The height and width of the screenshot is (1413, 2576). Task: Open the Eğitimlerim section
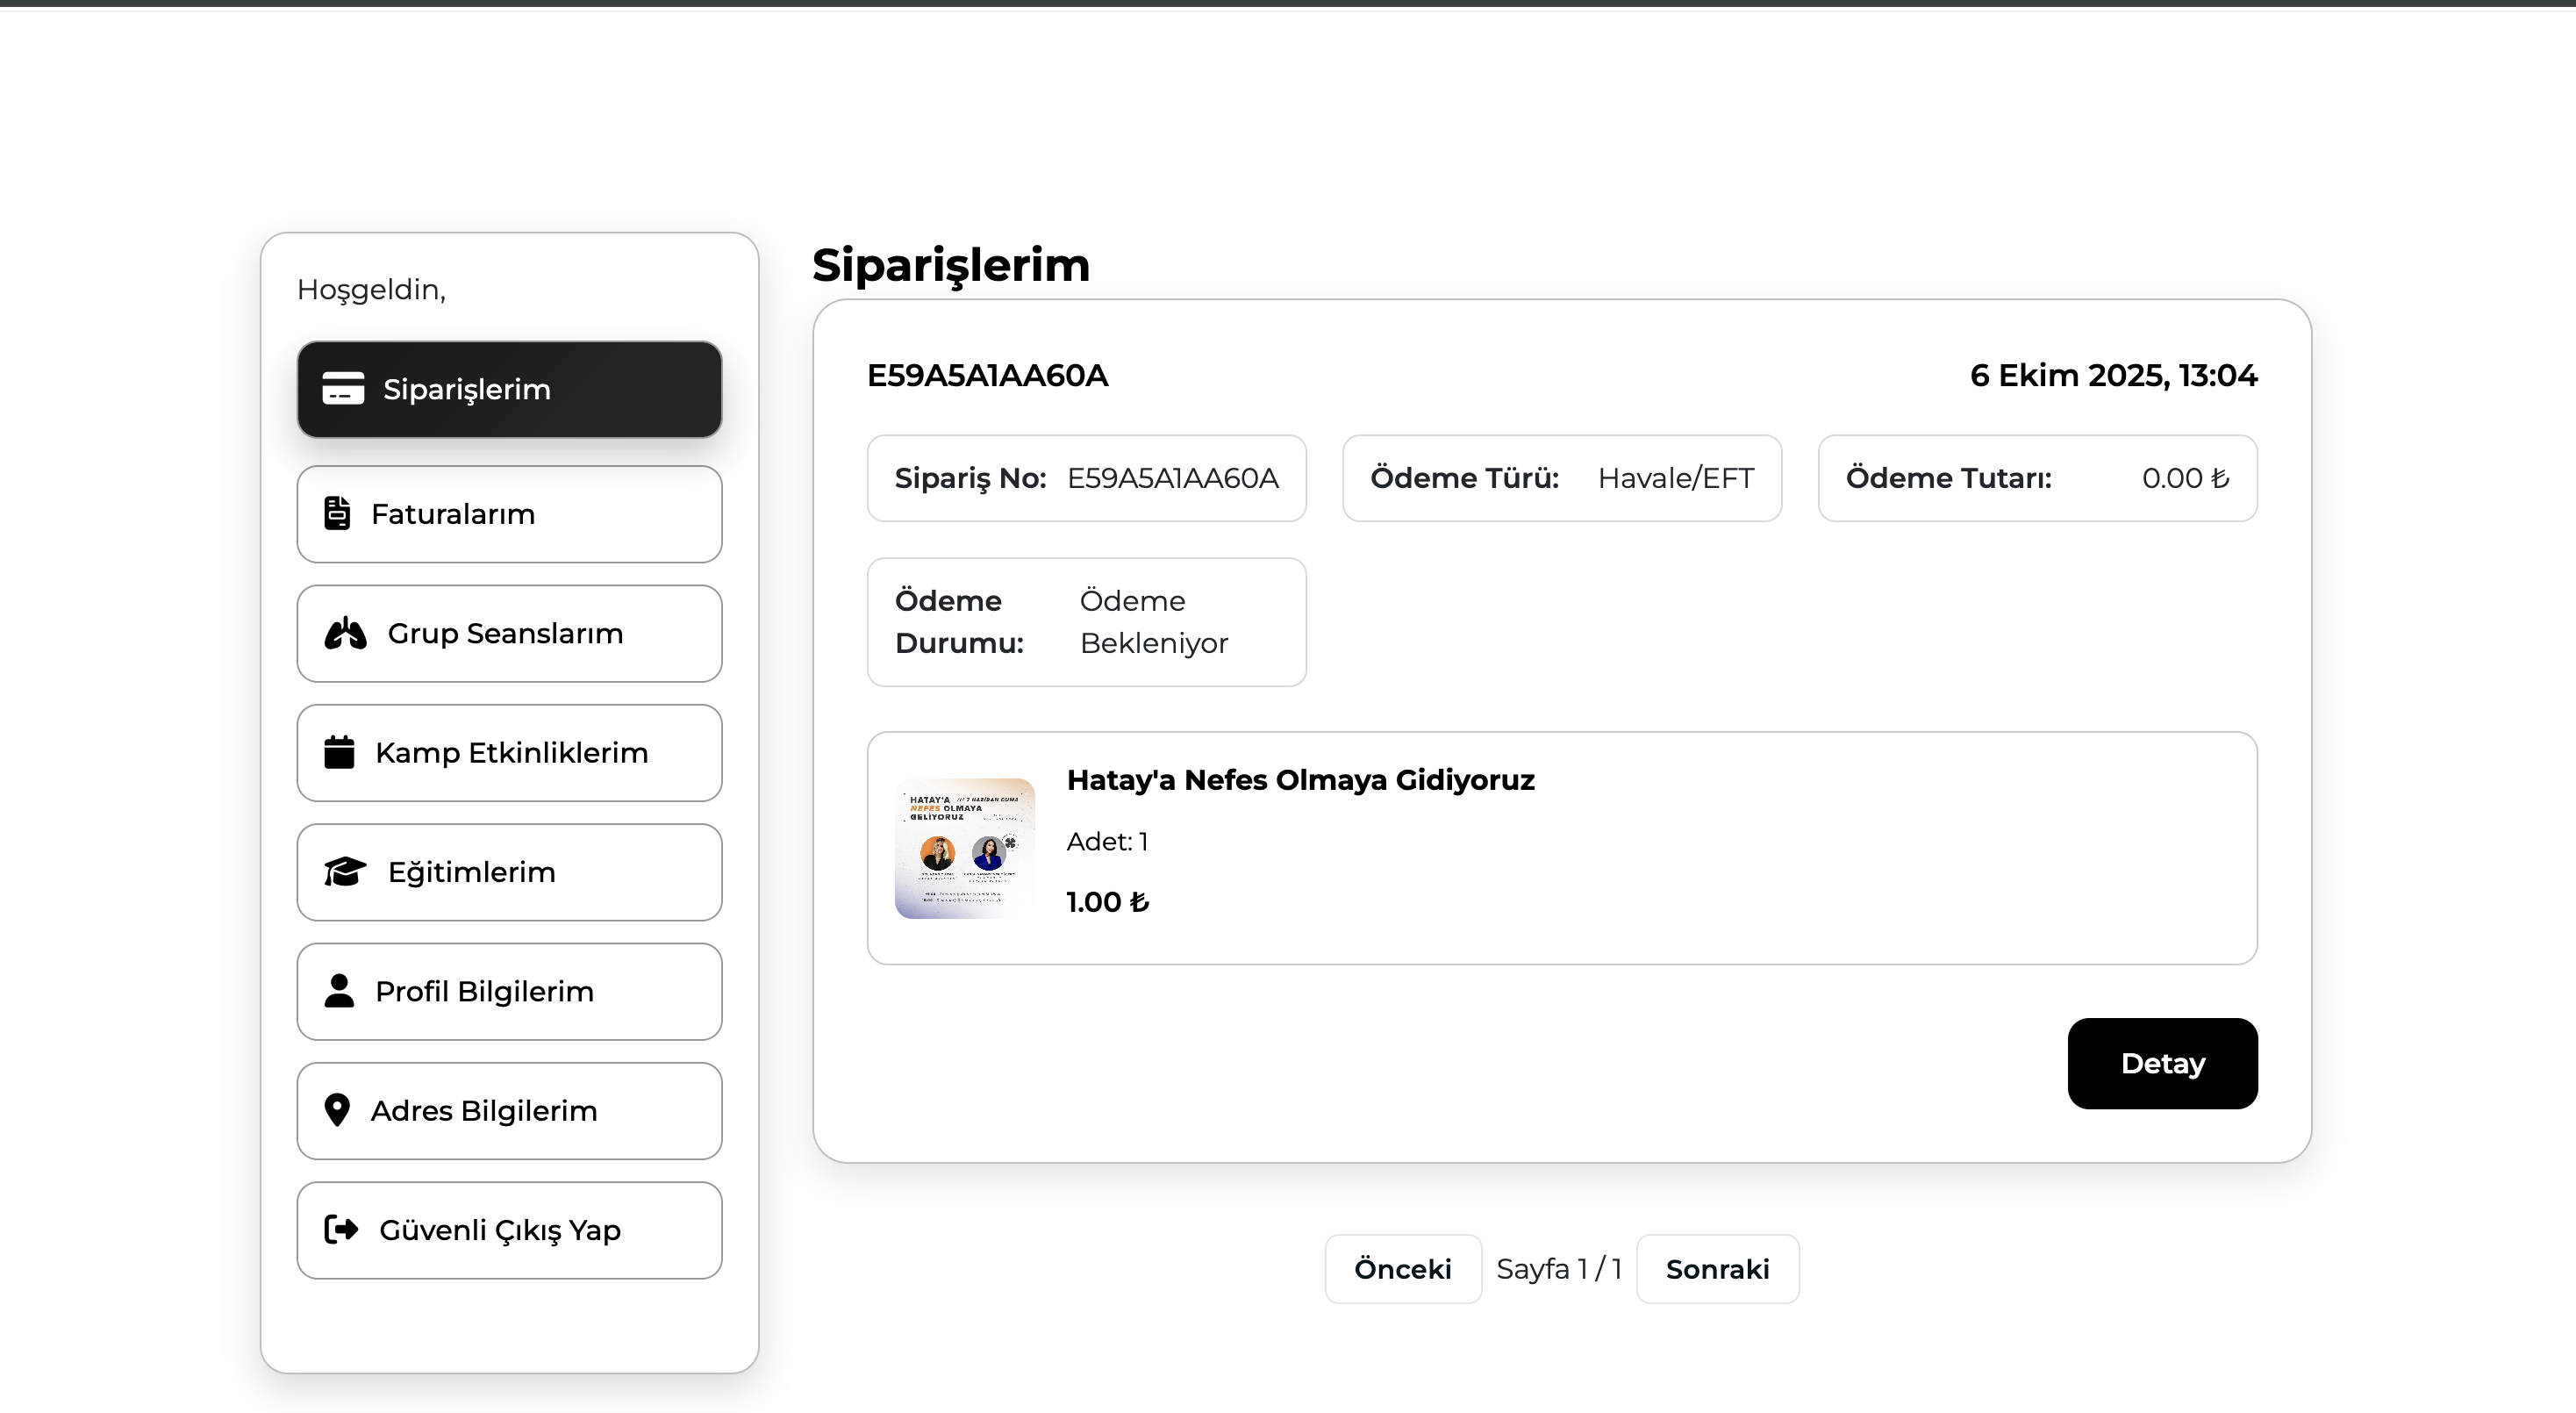[x=509, y=872]
